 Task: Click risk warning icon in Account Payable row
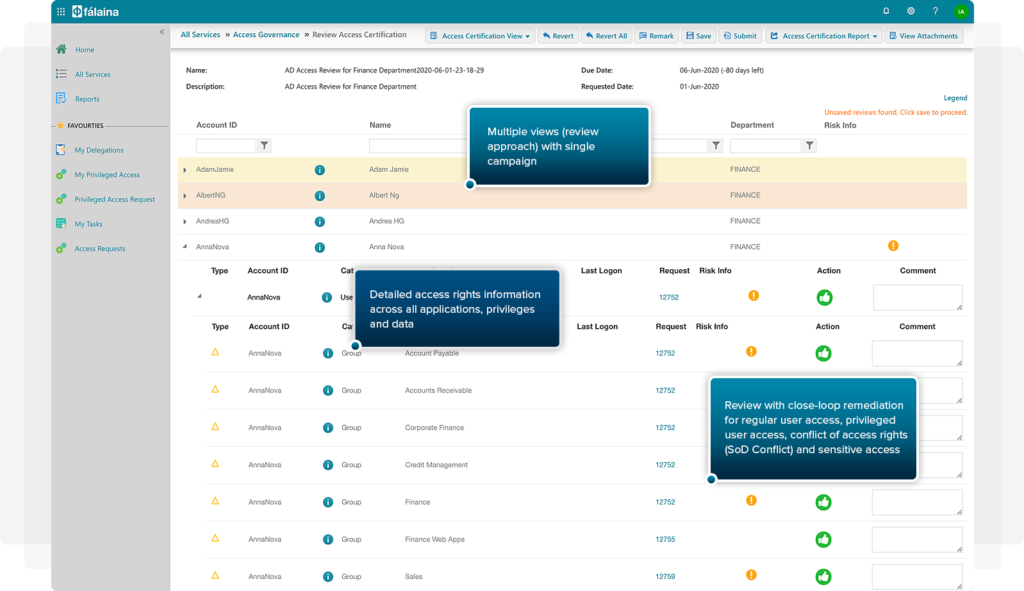click(x=751, y=351)
